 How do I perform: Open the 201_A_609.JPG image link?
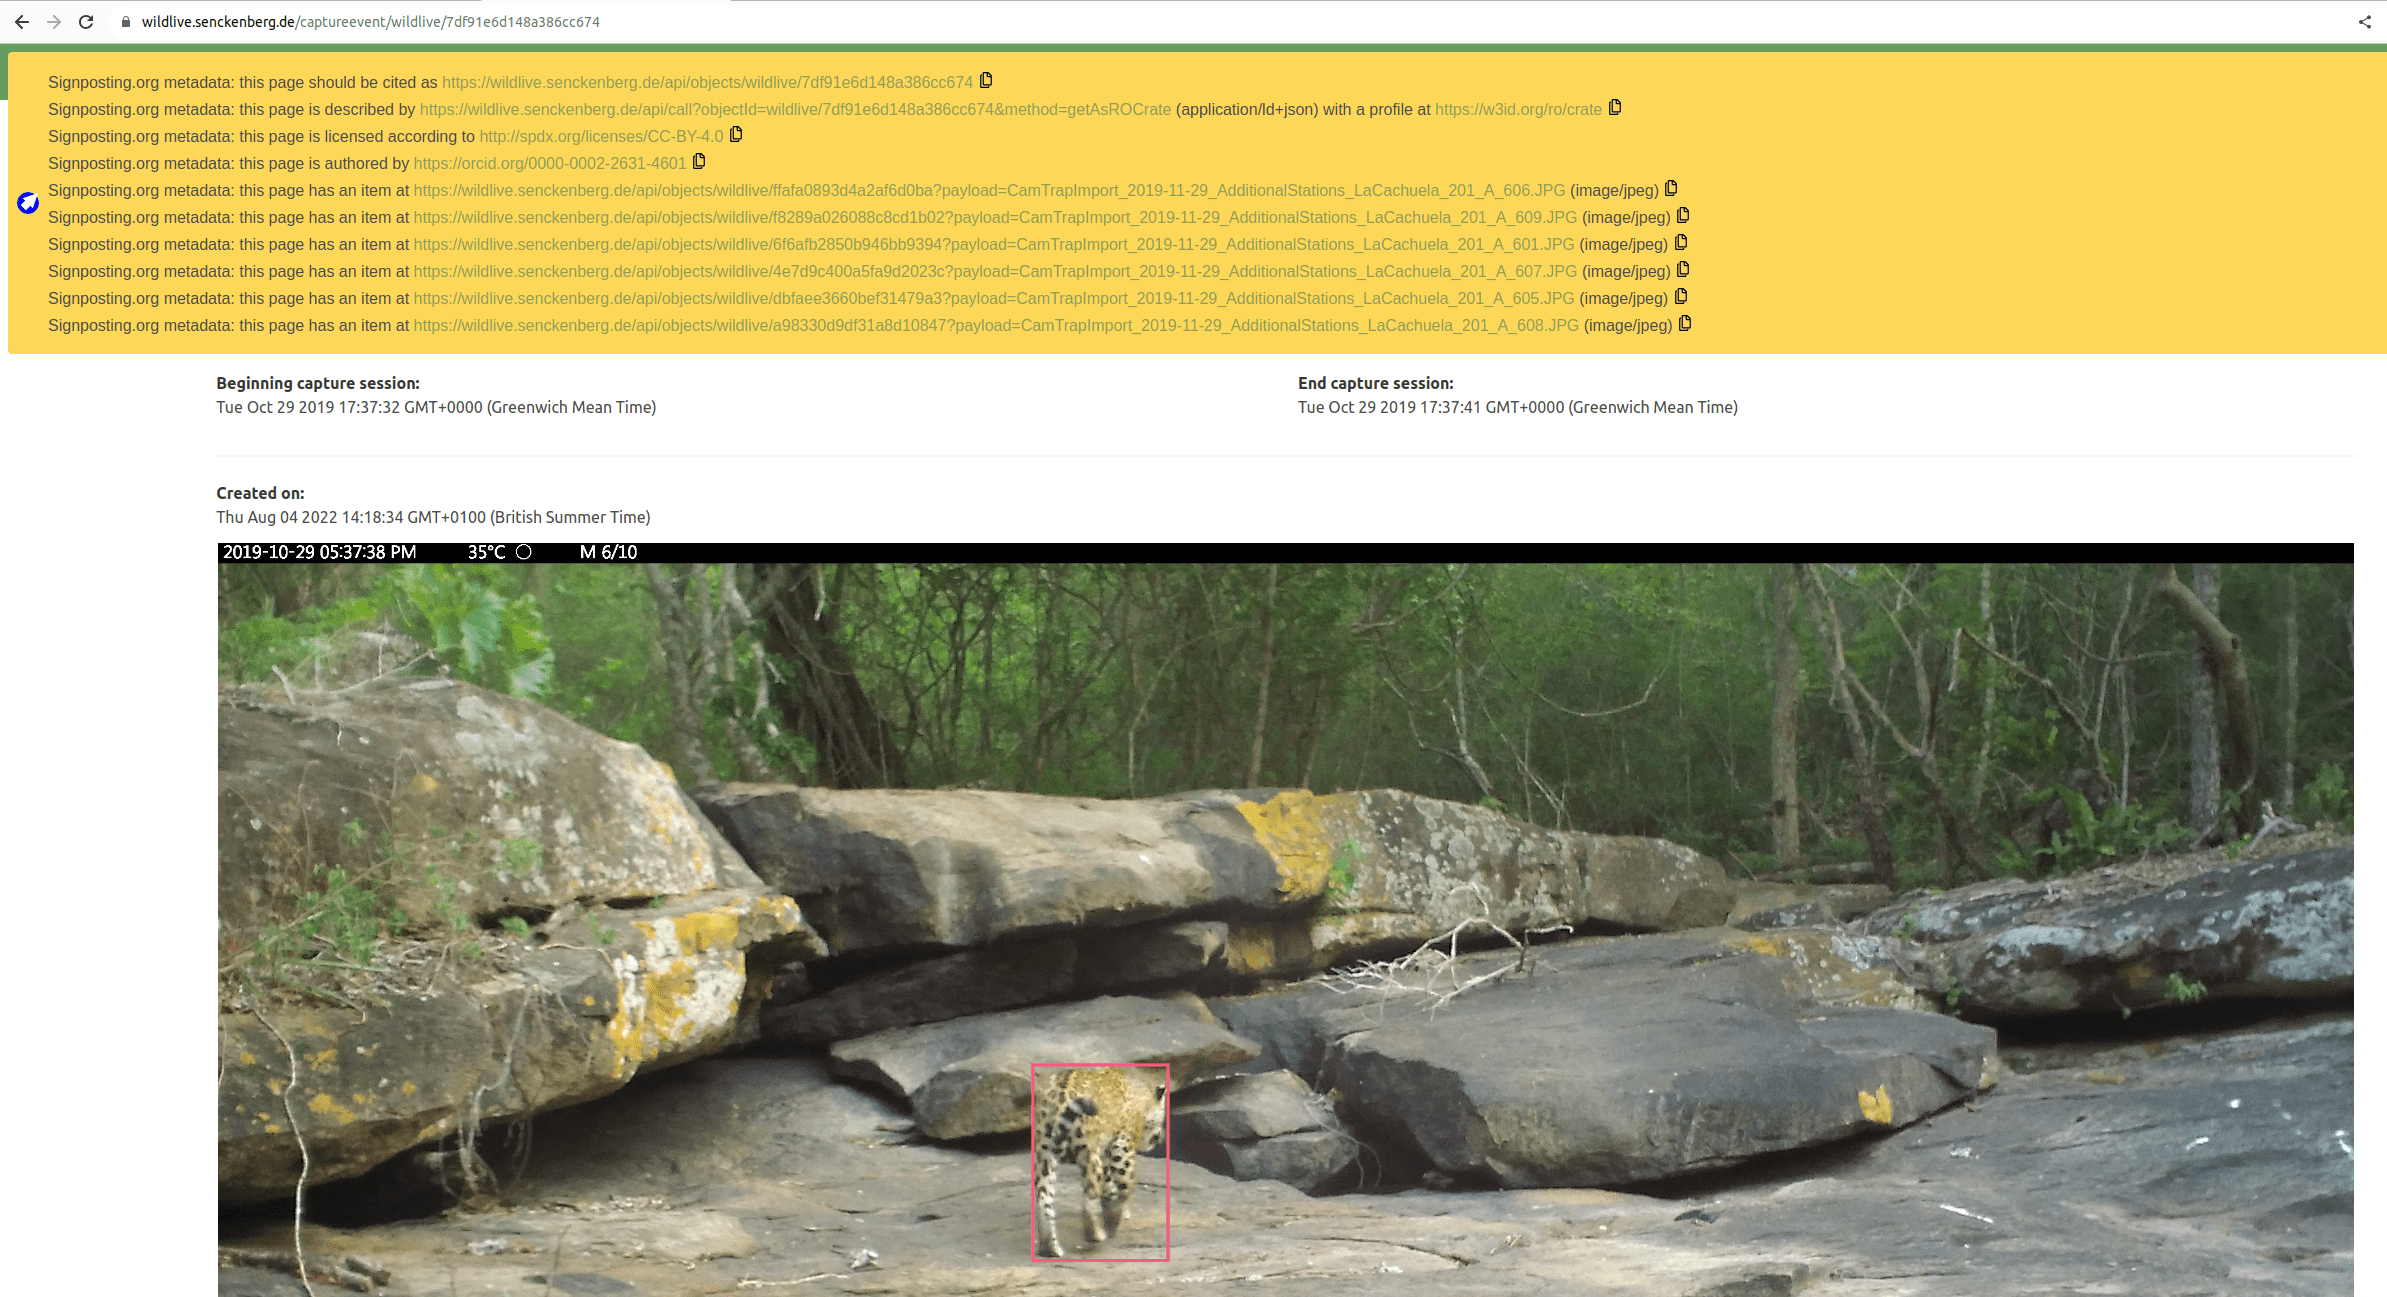[994, 217]
